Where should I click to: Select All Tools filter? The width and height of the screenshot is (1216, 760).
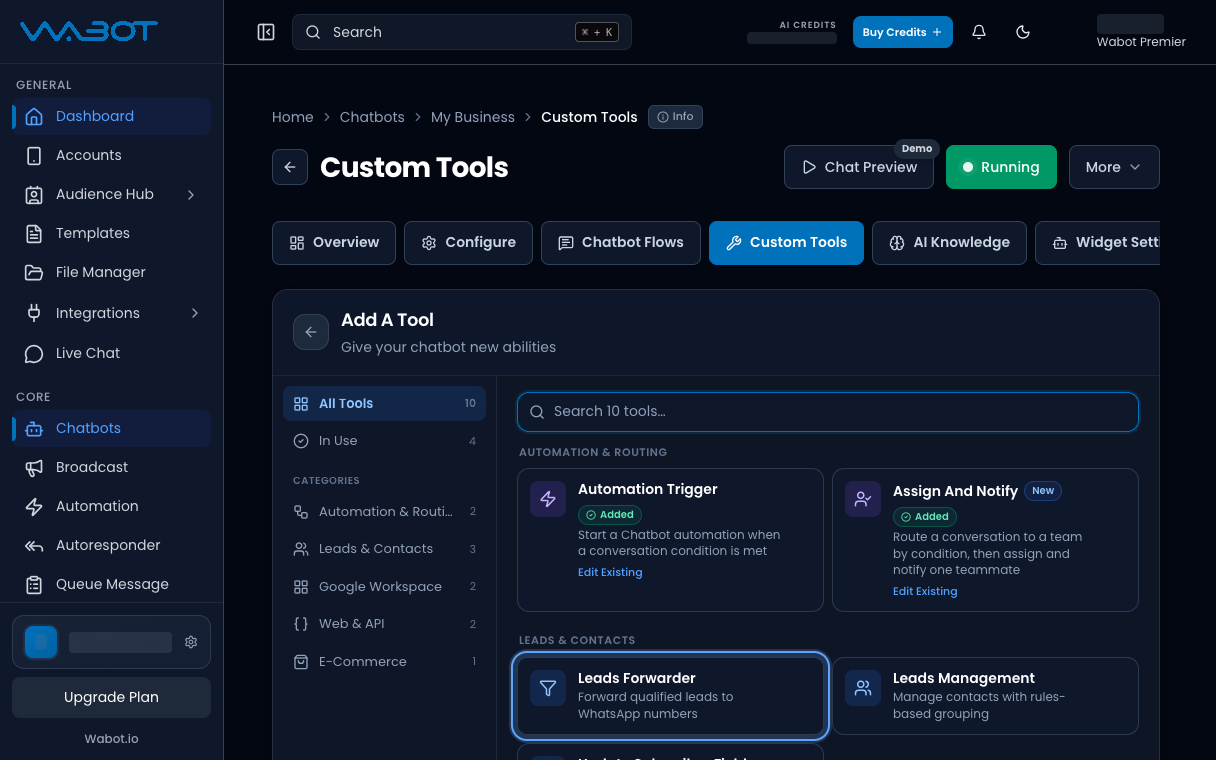[x=385, y=404]
